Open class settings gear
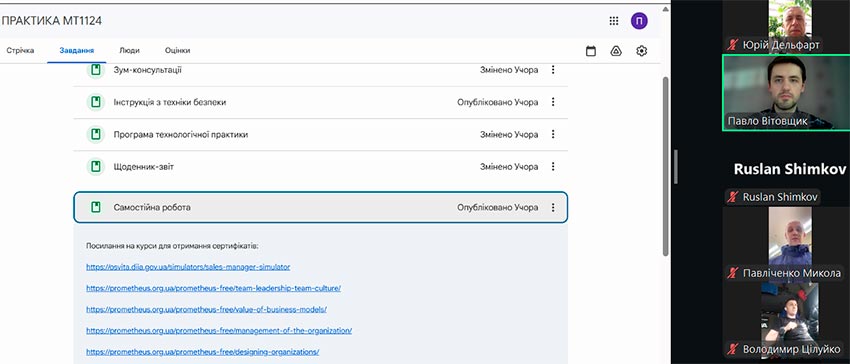 click(x=642, y=51)
